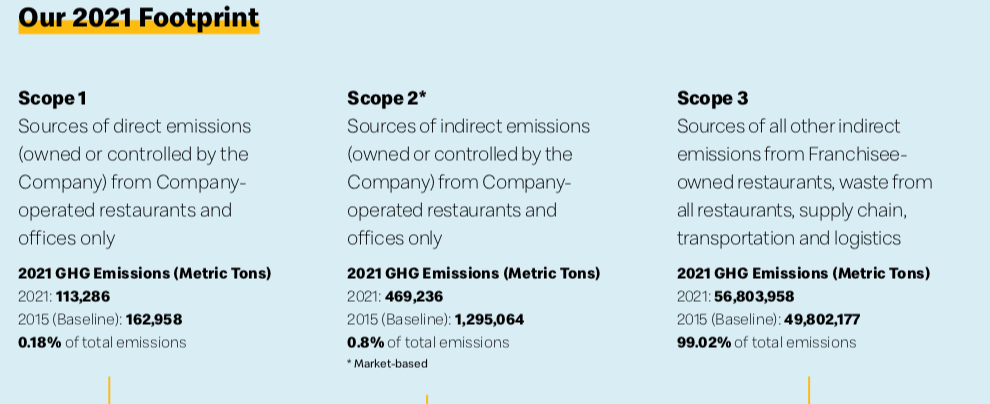Click the Scope 3 'Sources of all other indirect' description
Image resolution: width=990 pixels, height=404 pixels.
[804, 182]
